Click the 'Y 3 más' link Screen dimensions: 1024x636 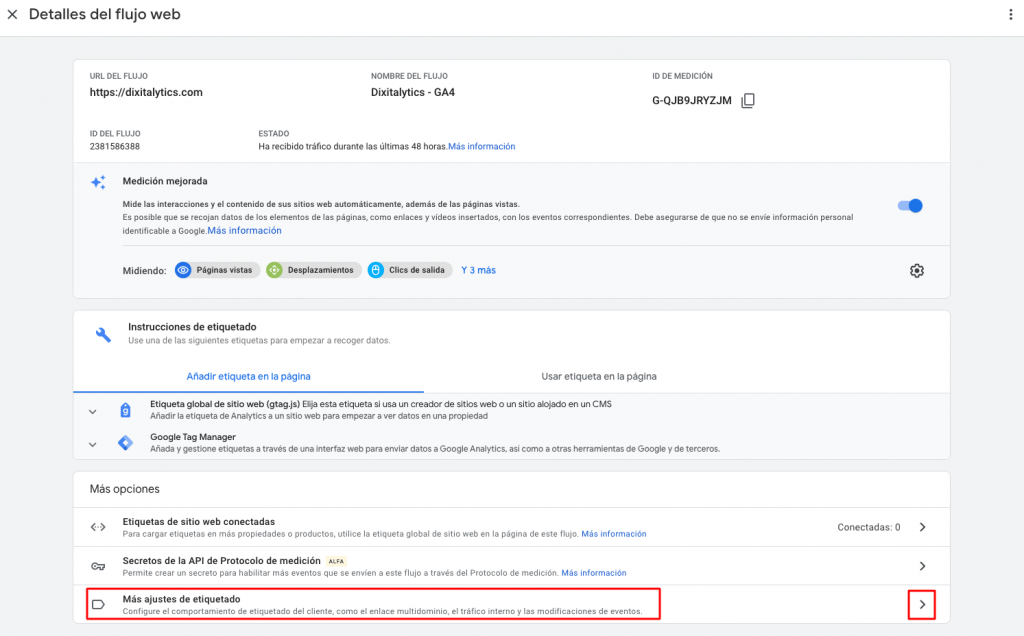478,270
